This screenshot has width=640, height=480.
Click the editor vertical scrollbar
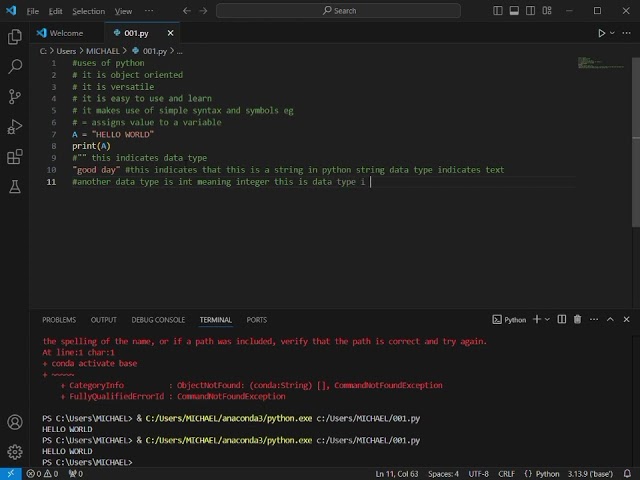[x=636, y=142]
